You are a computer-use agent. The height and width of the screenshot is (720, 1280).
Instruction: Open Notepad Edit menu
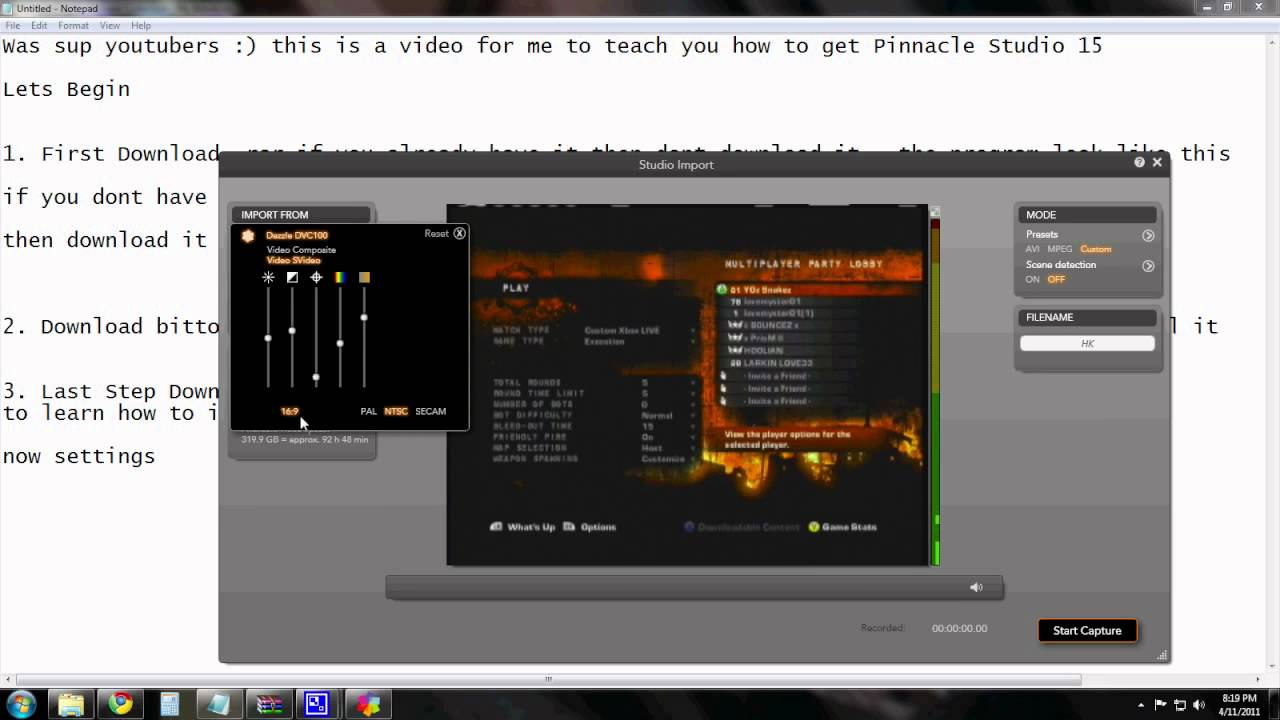39,25
